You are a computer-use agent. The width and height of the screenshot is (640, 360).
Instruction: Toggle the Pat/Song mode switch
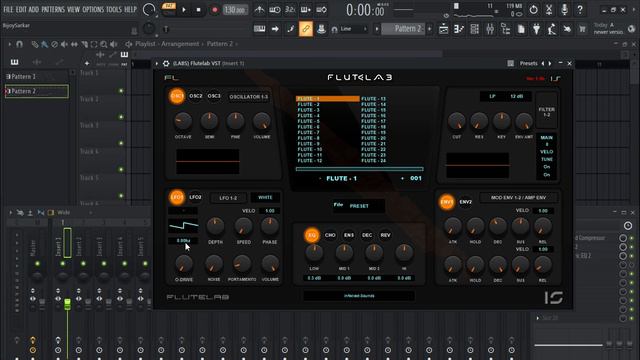tap(169, 9)
